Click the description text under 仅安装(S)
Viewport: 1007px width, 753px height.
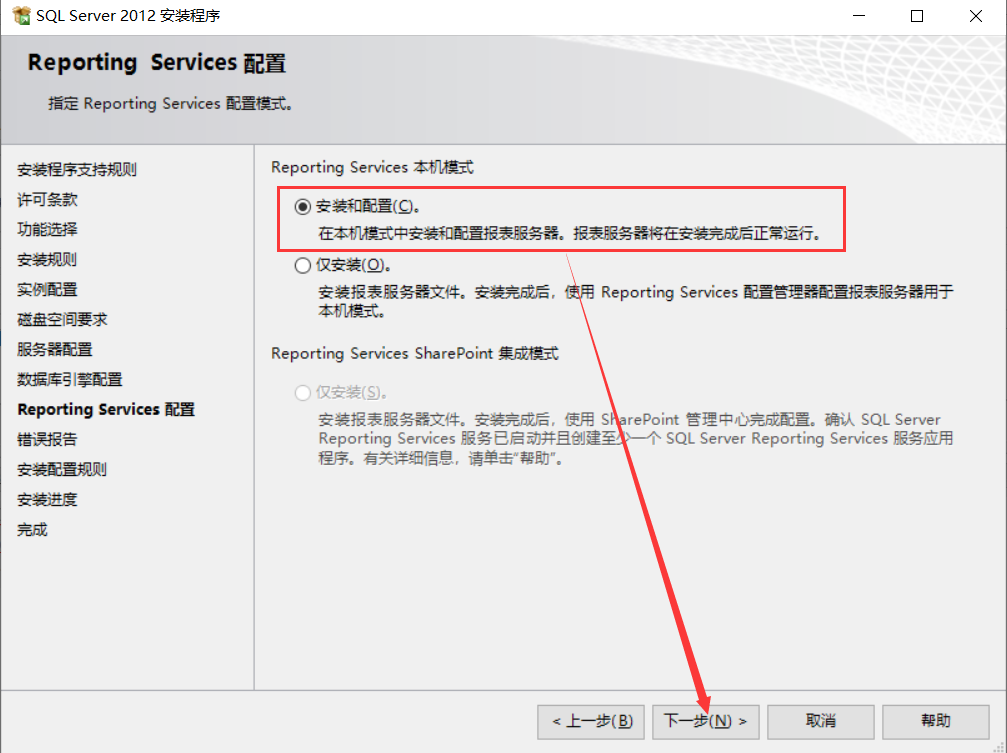636,439
